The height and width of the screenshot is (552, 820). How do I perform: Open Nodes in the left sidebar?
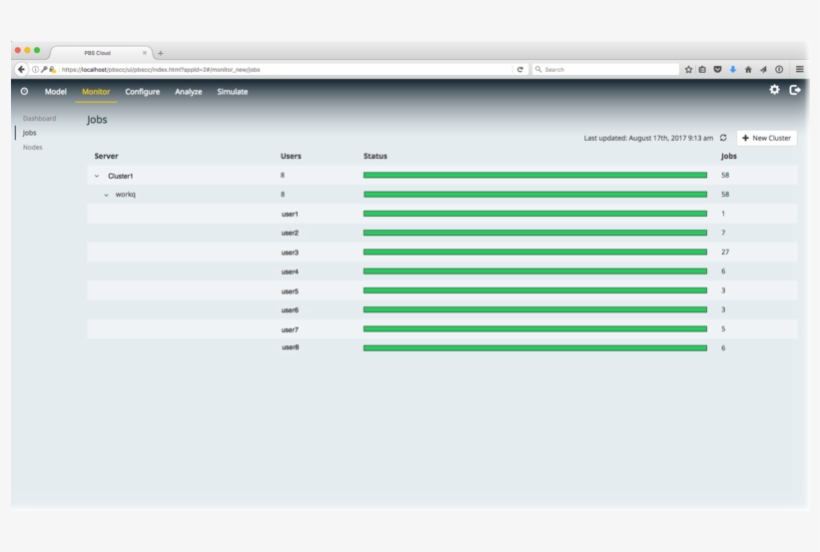click(33, 147)
